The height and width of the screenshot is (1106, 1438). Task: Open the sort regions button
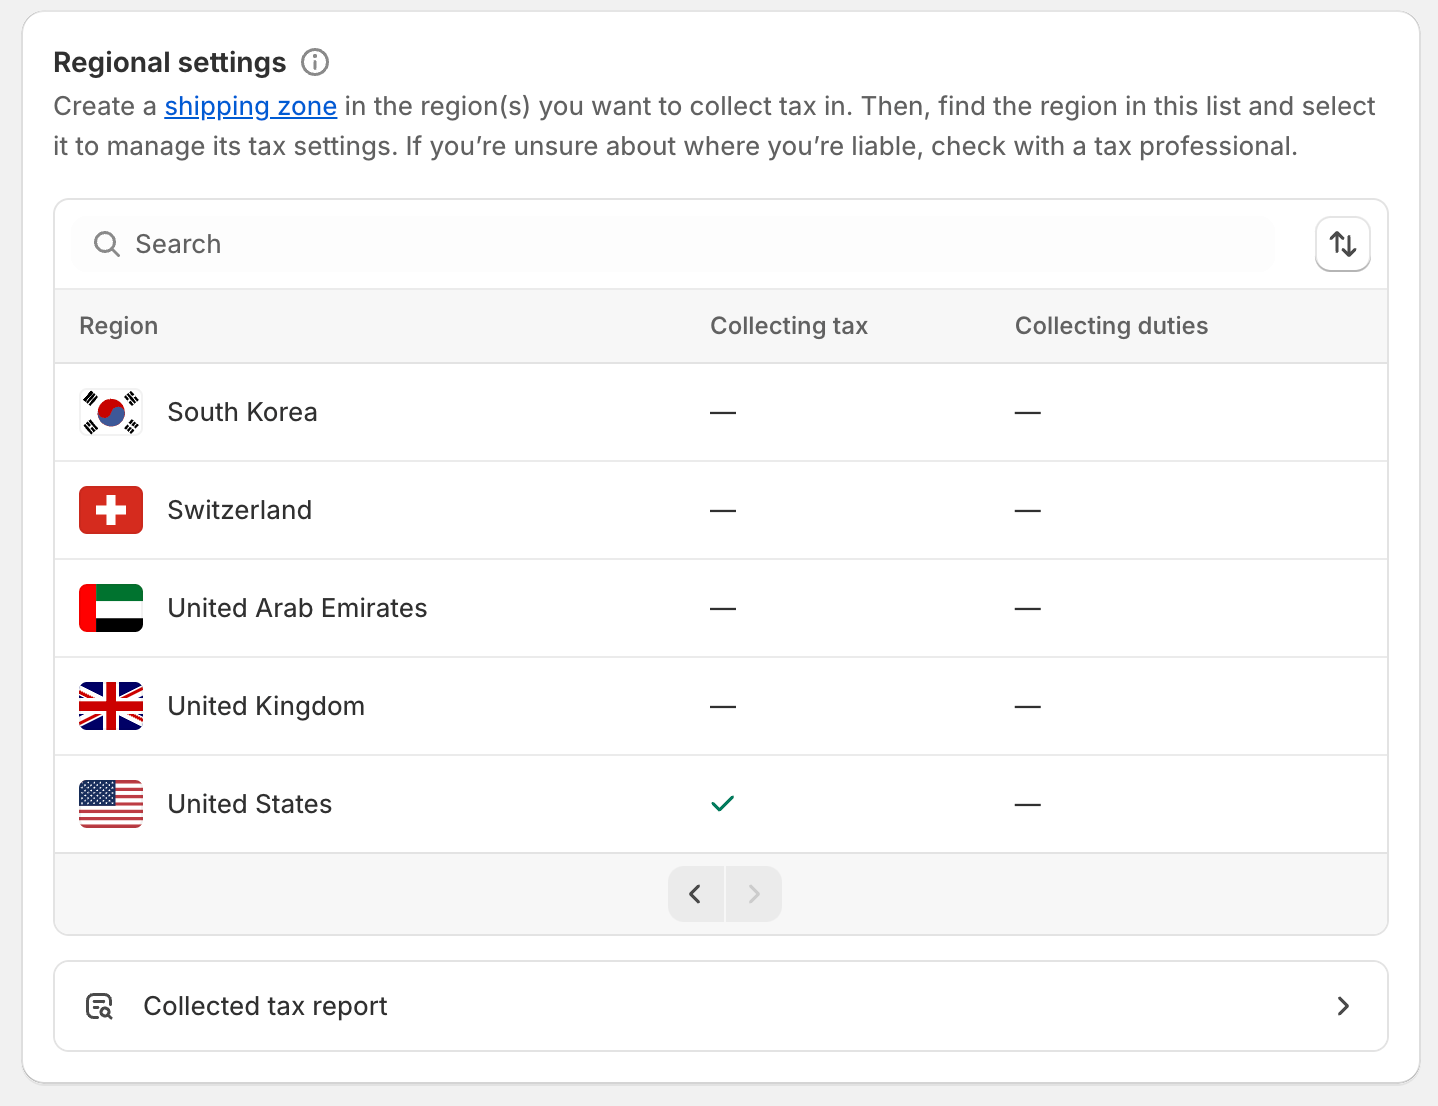coord(1342,244)
